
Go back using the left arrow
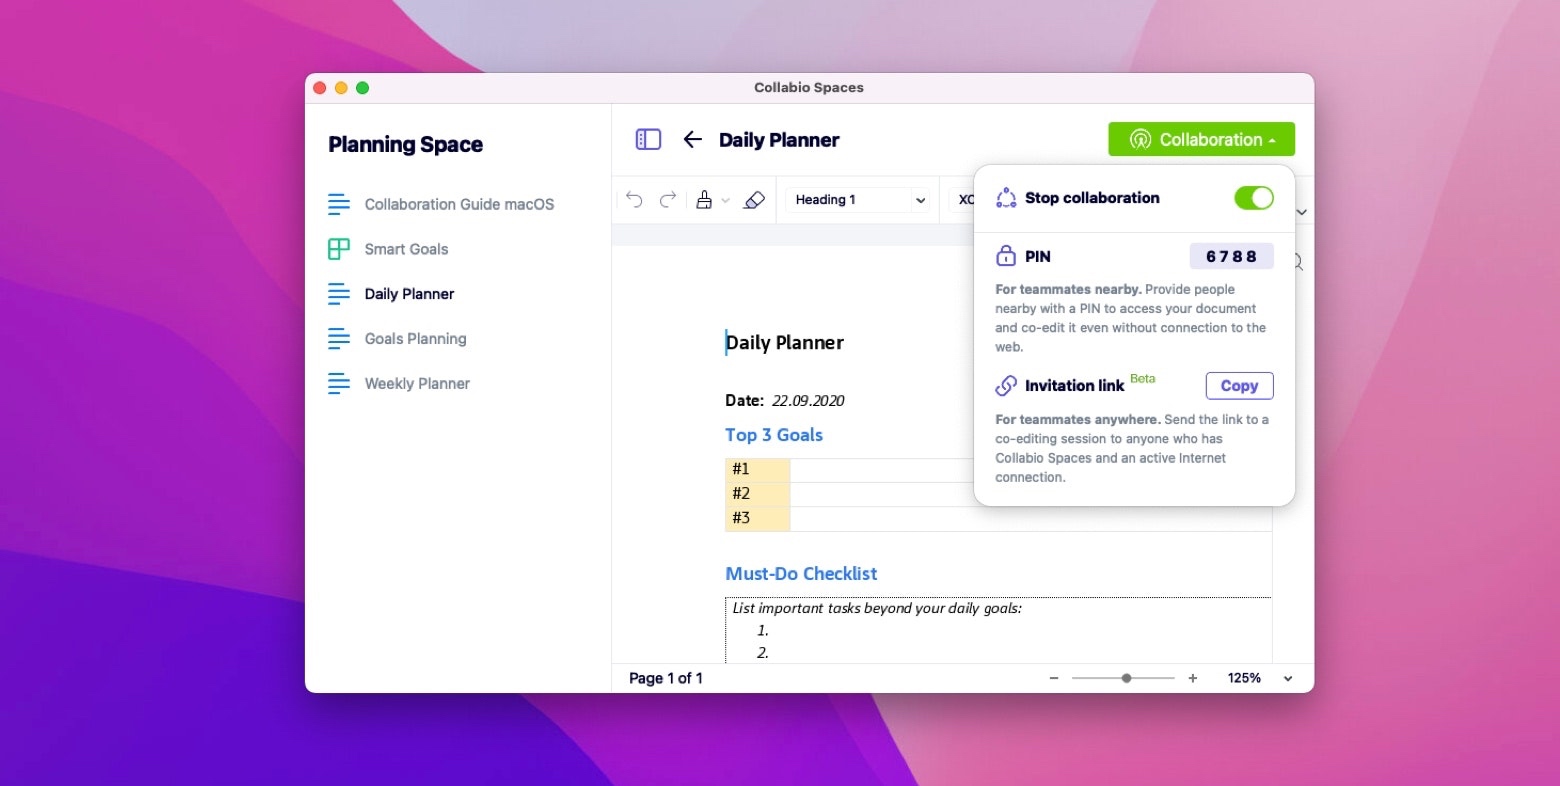(x=692, y=140)
